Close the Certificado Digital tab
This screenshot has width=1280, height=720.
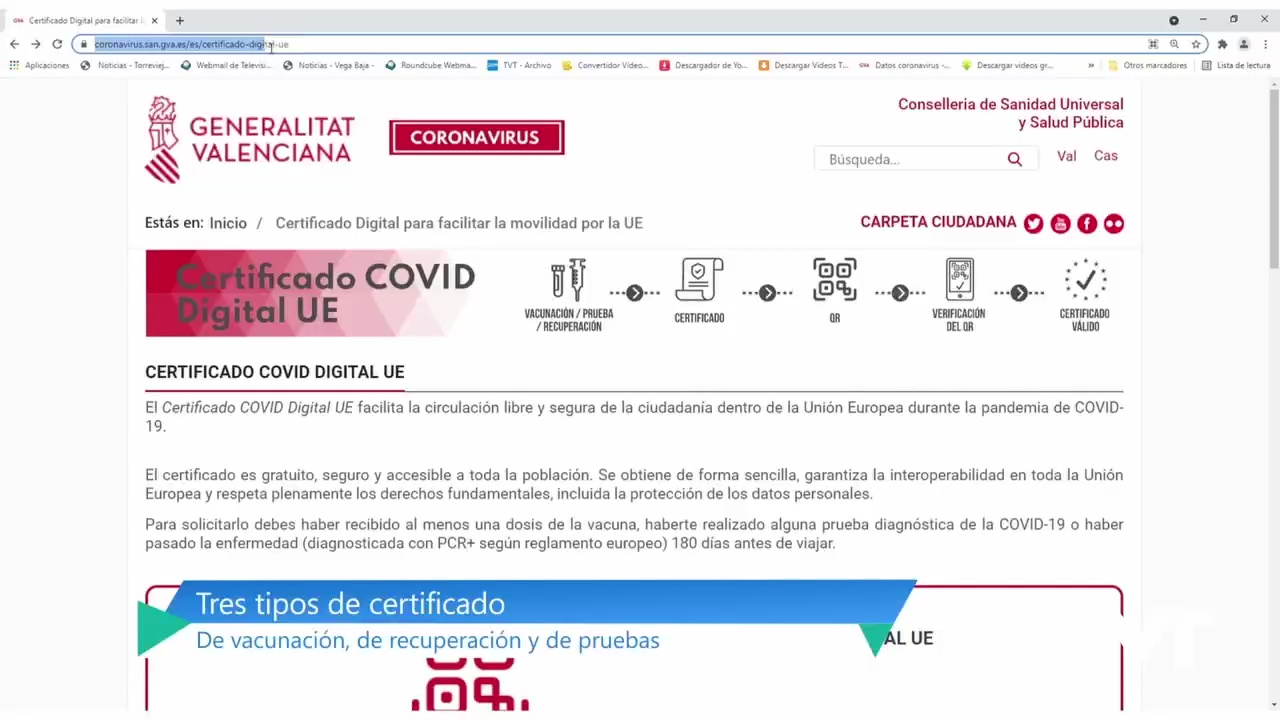pyautogui.click(x=154, y=20)
